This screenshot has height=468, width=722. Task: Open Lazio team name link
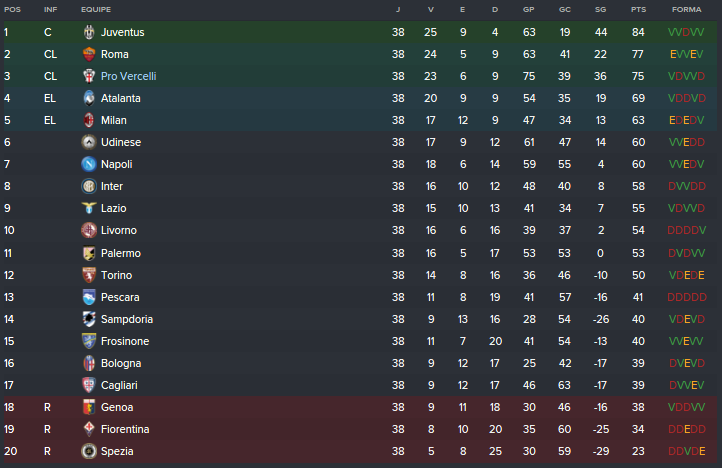[x=114, y=208]
